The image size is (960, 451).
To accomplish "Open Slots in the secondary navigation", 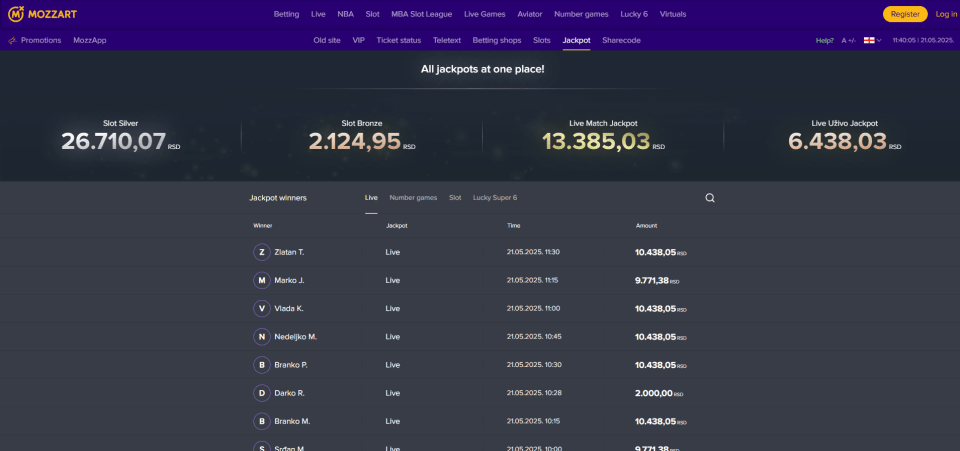I will [542, 40].
